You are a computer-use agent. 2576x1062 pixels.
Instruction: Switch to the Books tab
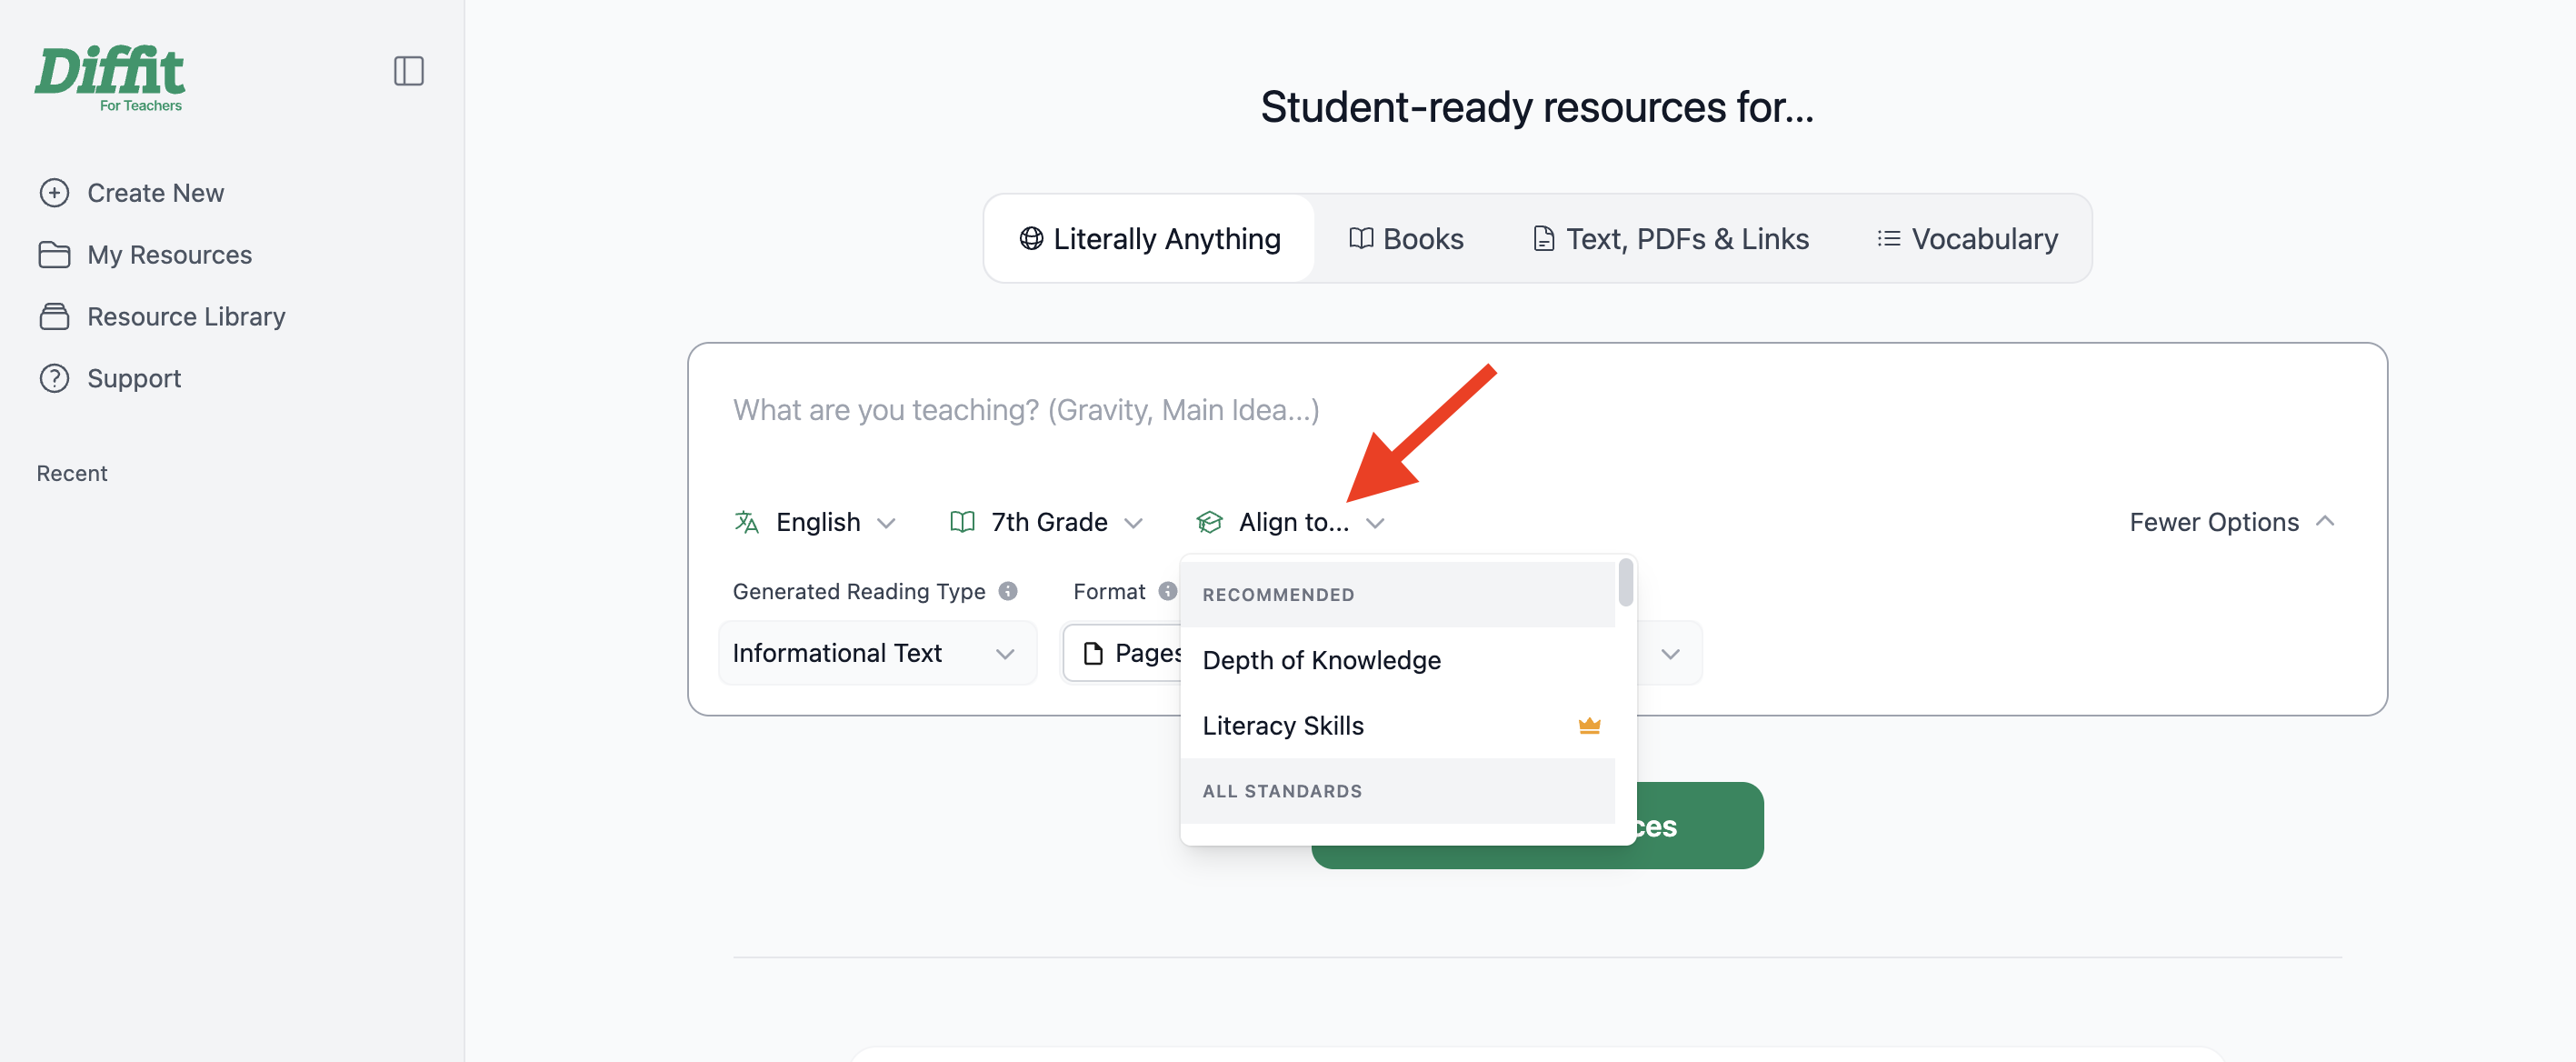(1406, 239)
